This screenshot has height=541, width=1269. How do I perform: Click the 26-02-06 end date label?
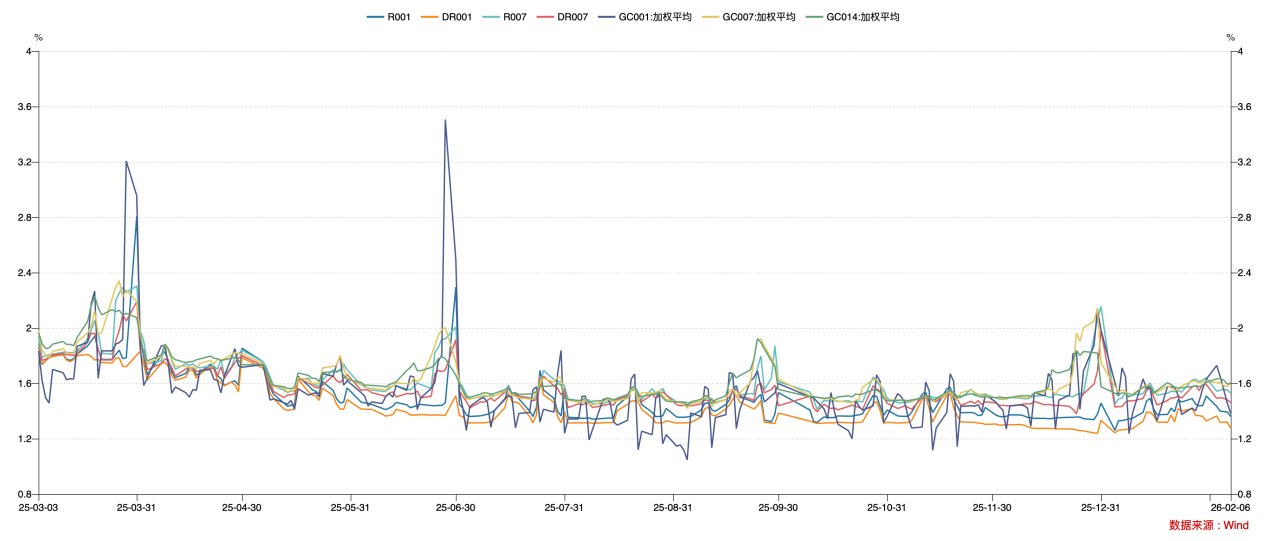[1230, 508]
